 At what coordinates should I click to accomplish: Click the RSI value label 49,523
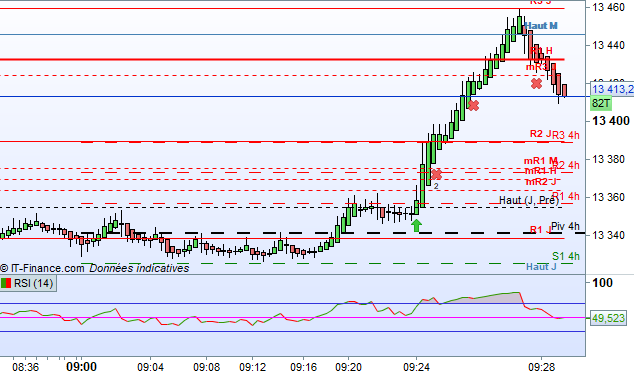608,318
